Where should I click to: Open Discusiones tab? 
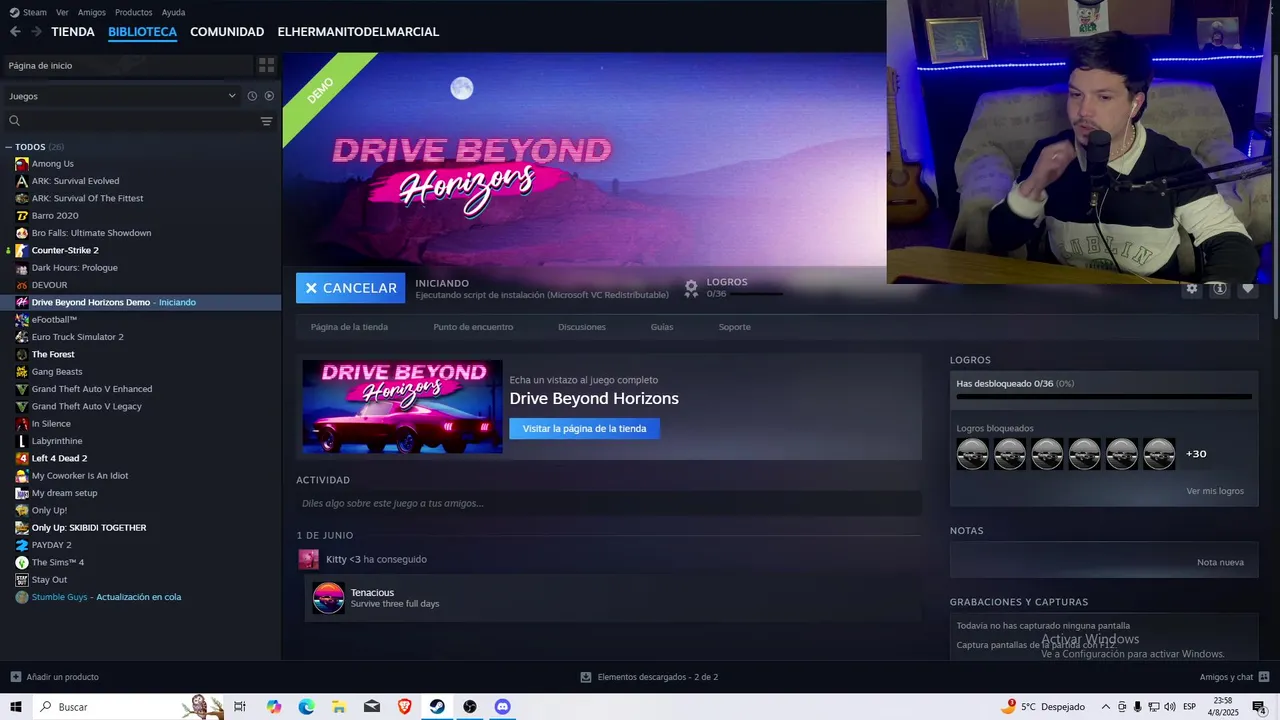click(582, 327)
